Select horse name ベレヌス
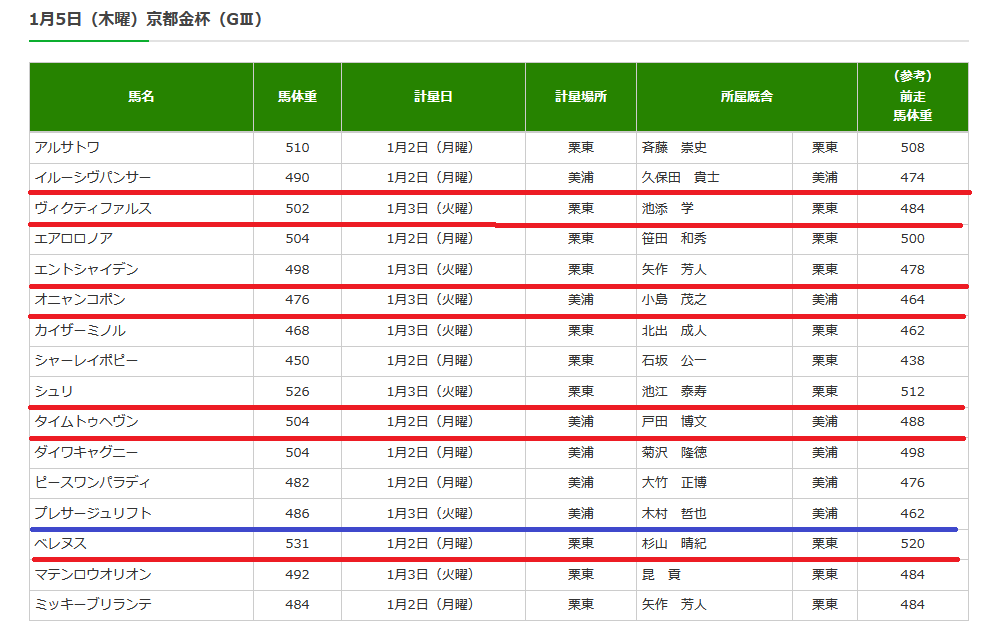 [x=61, y=543]
